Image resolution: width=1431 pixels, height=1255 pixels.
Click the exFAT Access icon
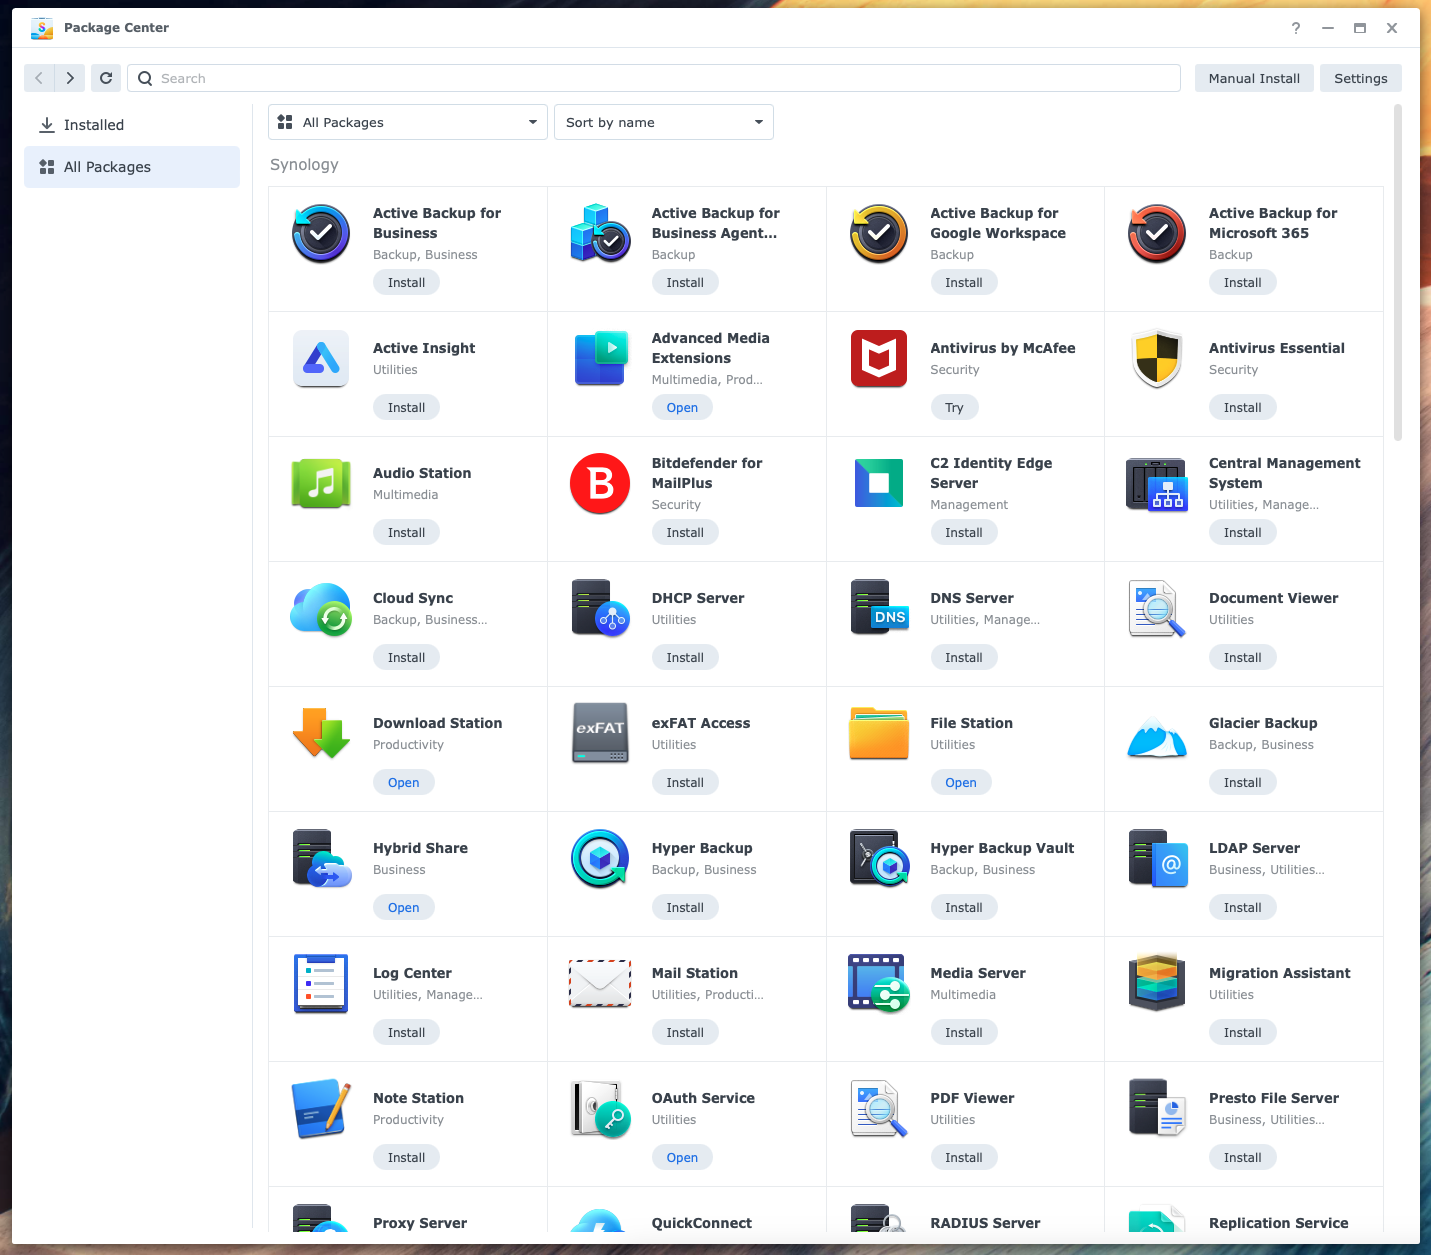click(x=600, y=733)
